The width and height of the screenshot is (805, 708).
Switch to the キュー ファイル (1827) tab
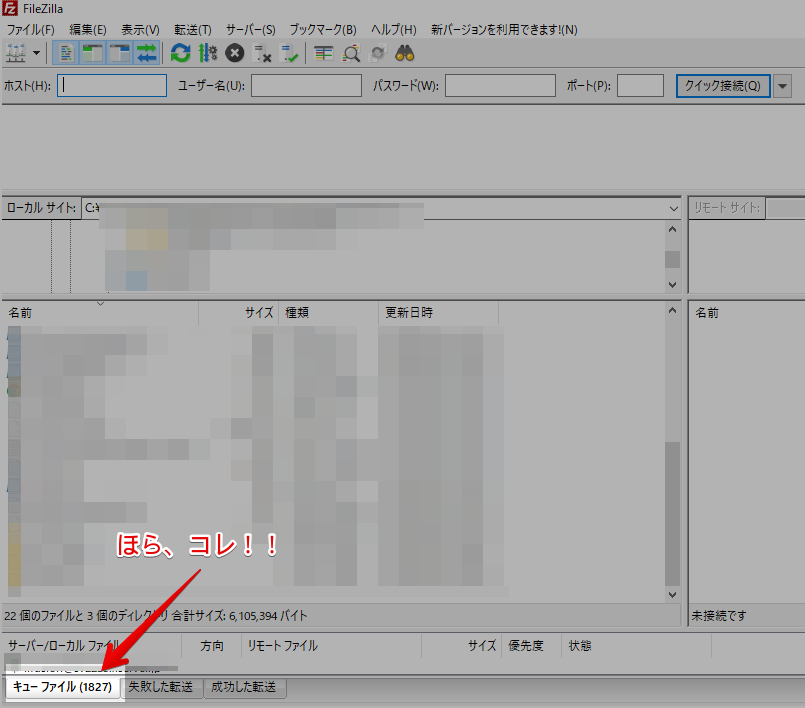click(x=63, y=687)
